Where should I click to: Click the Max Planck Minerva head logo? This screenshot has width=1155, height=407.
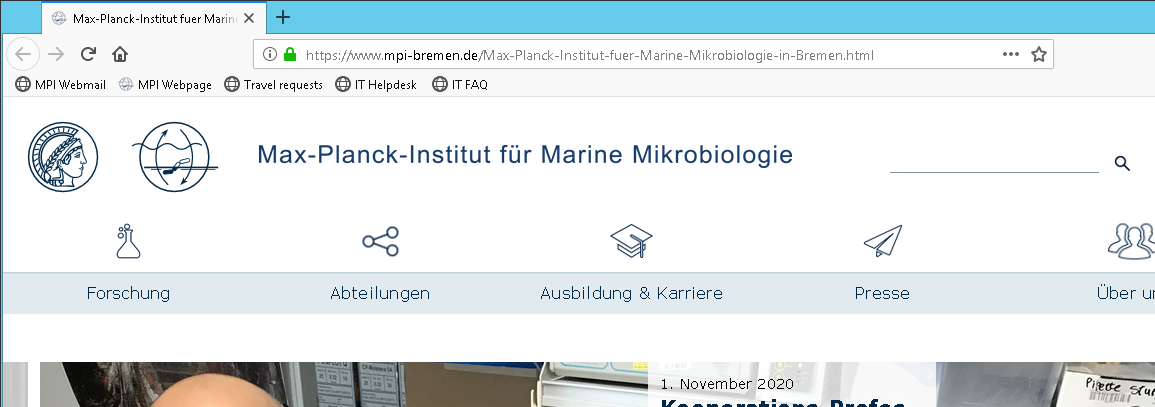coord(63,158)
